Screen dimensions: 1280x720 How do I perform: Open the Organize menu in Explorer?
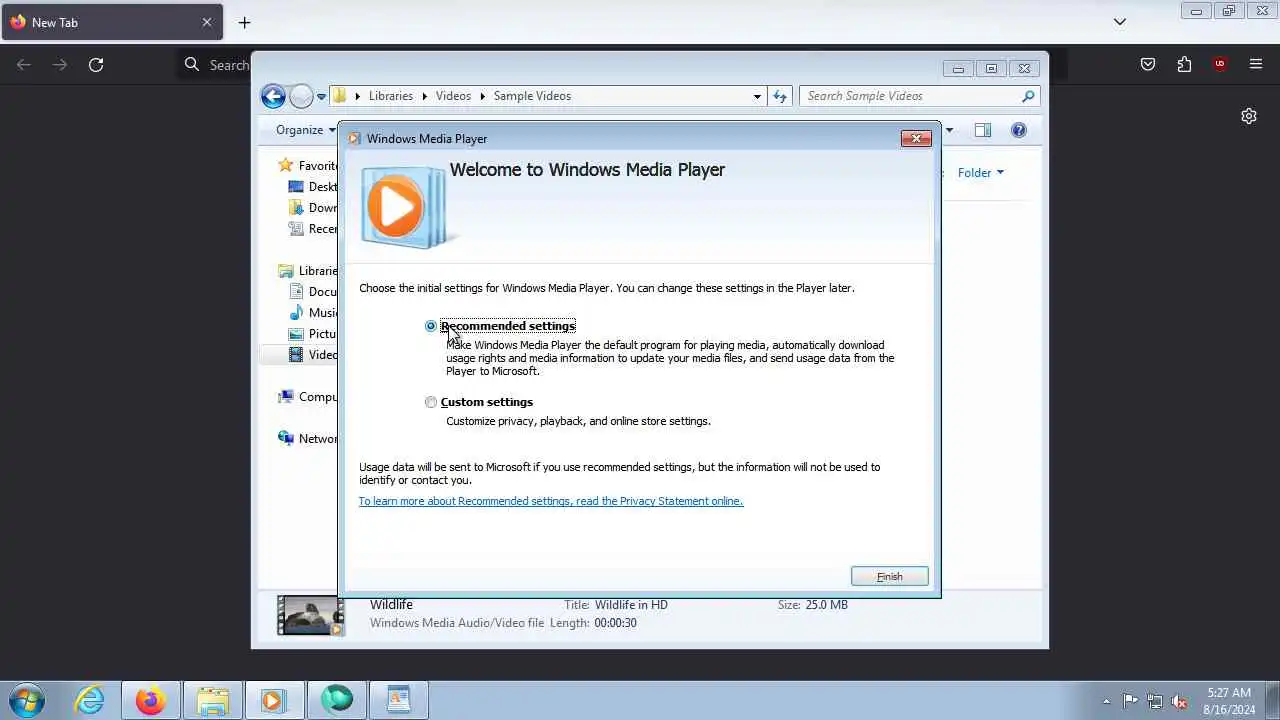click(306, 130)
